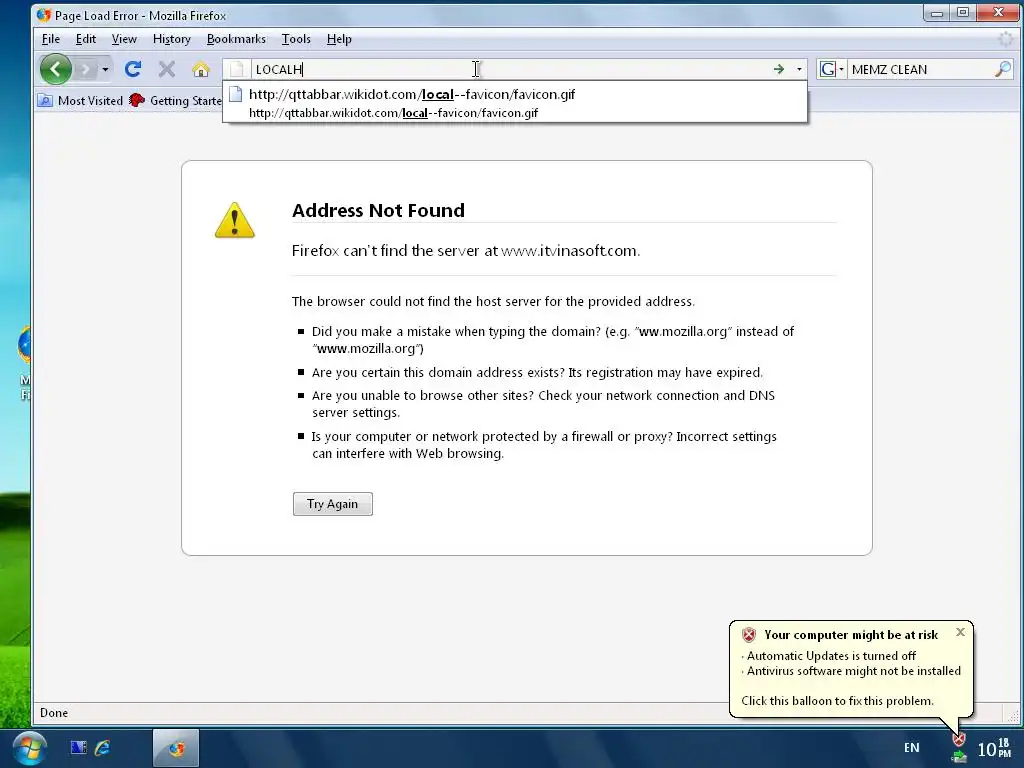
Task: Click the desktop icon behind Firefox window
Action: tap(24, 362)
